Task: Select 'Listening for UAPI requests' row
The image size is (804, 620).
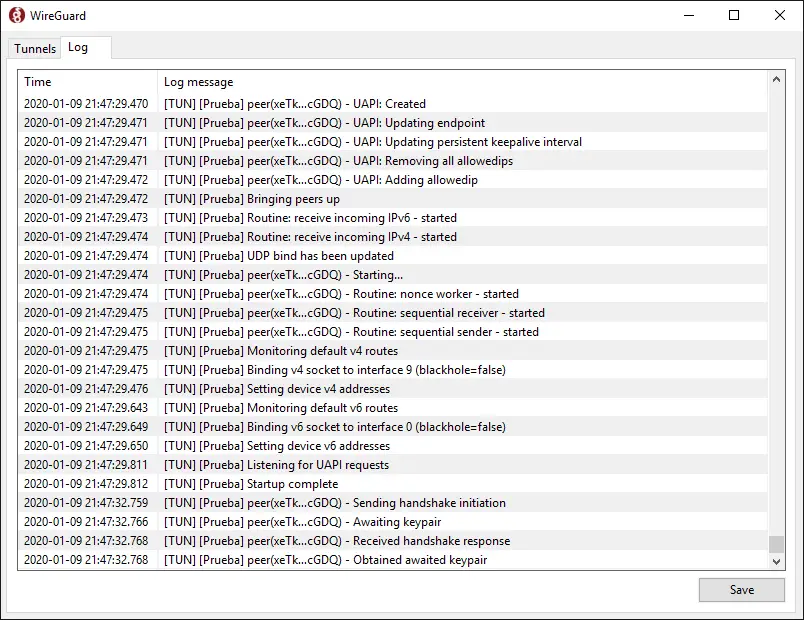Action: [x=393, y=464]
